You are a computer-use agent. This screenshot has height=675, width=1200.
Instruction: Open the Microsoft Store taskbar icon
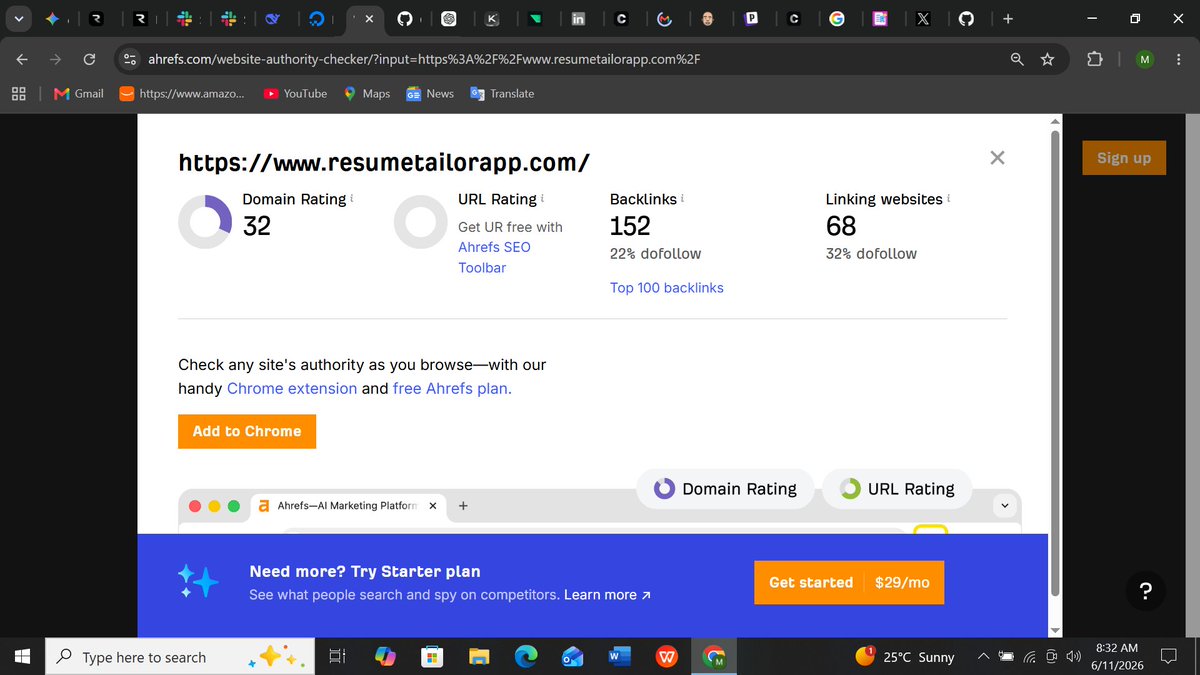click(432, 657)
